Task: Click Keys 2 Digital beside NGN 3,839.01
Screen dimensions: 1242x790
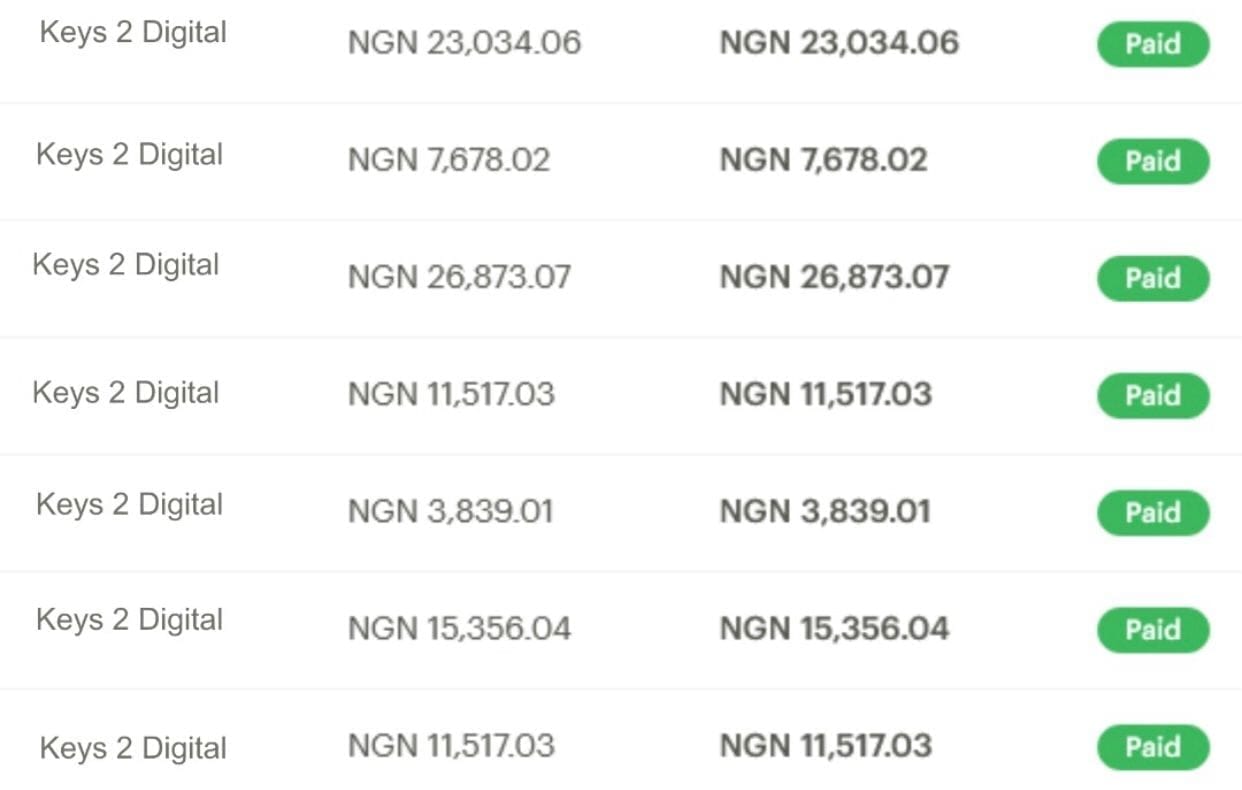Action: tap(129, 504)
